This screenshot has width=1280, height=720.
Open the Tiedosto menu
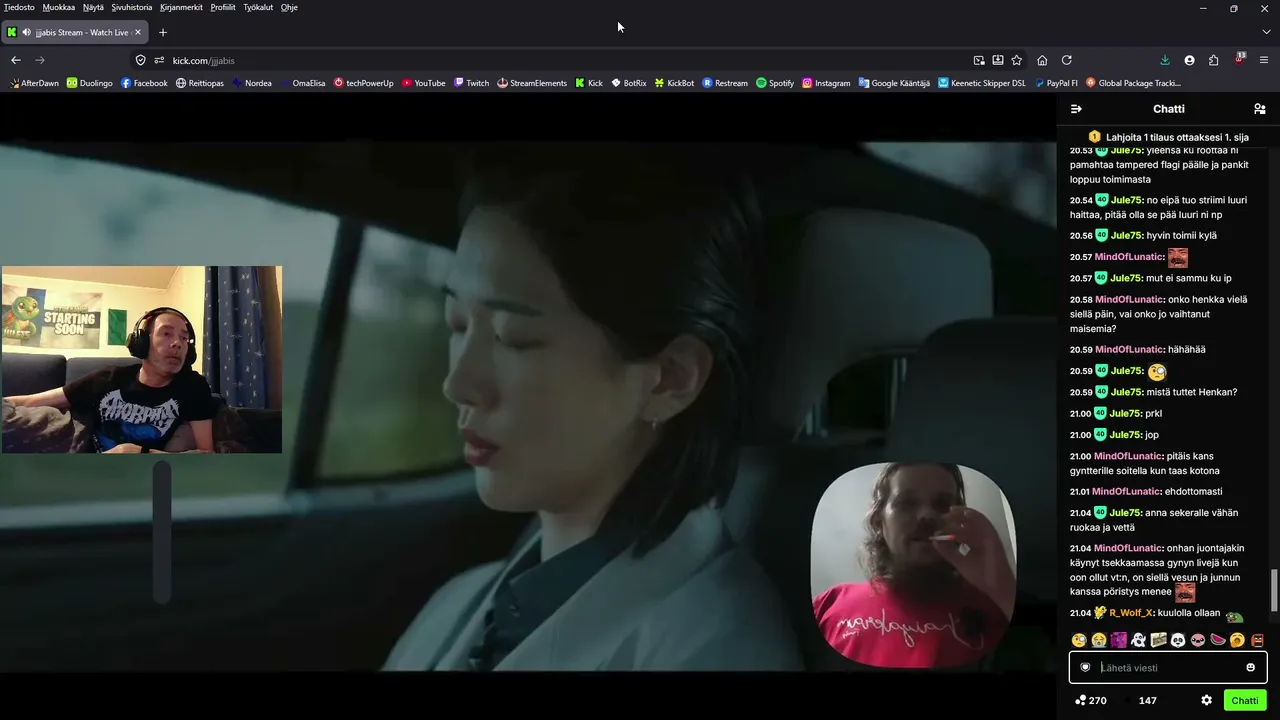pyautogui.click(x=19, y=7)
